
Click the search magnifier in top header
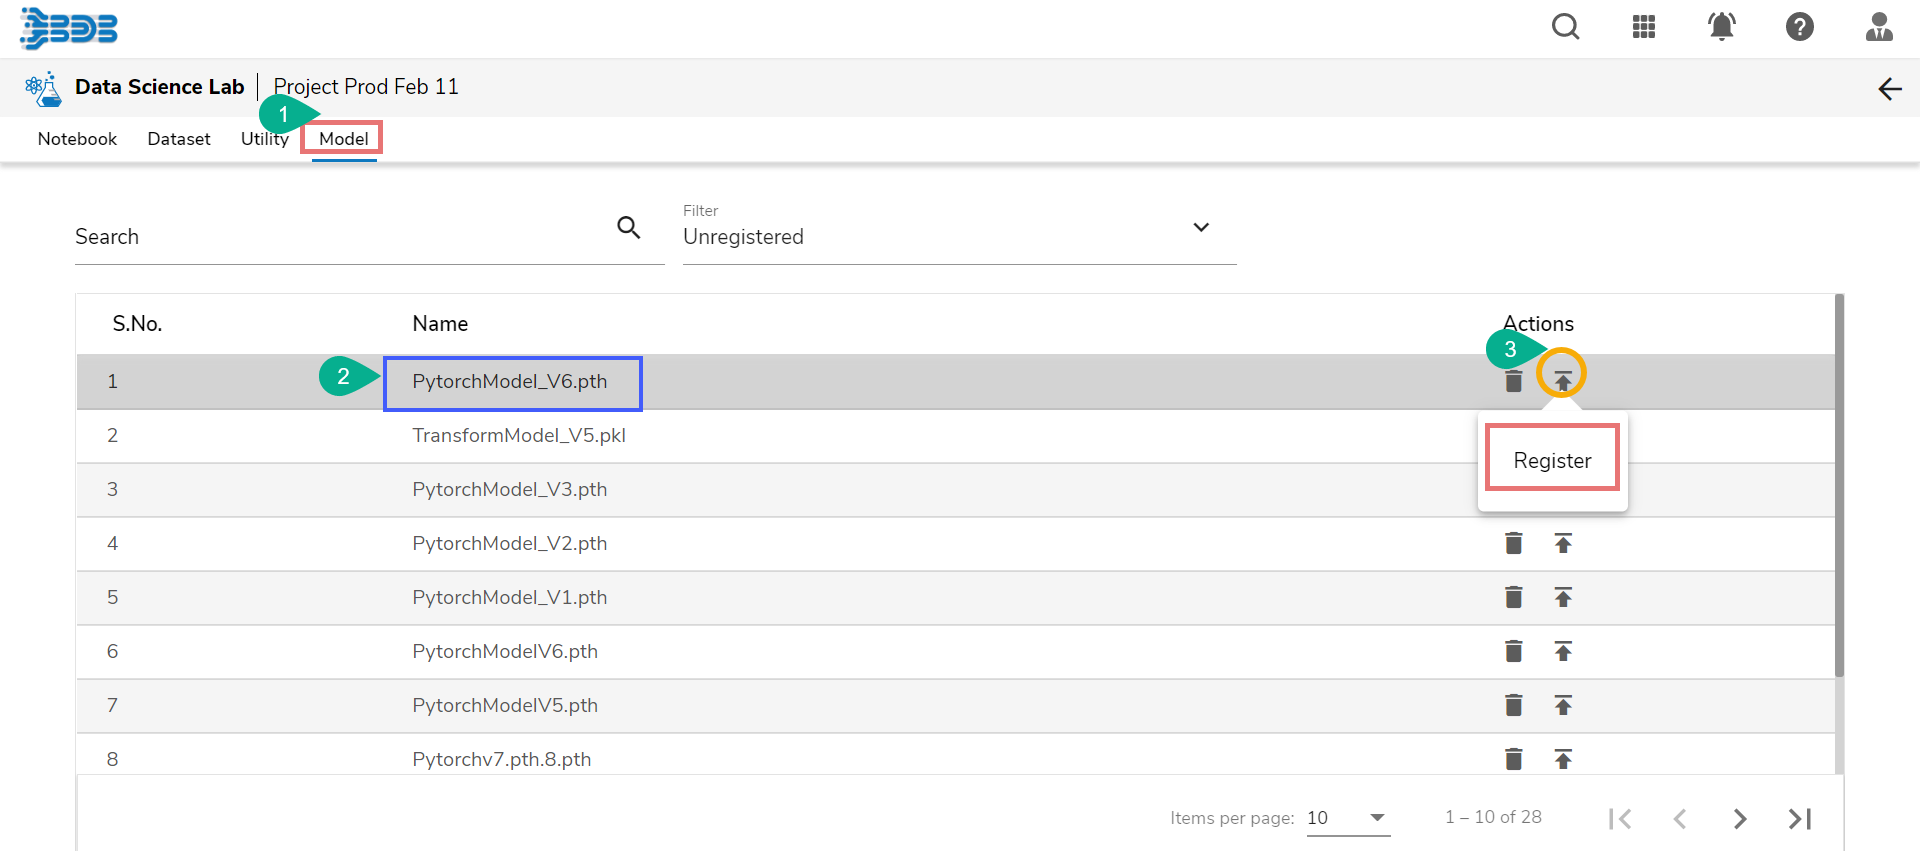(1565, 27)
